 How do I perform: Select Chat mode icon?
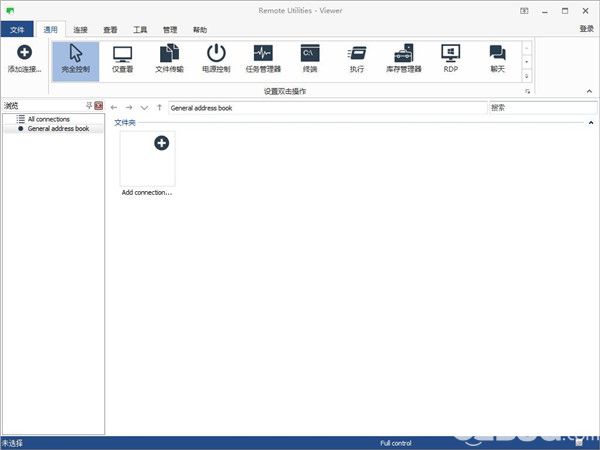pyautogui.click(x=497, y=59)
